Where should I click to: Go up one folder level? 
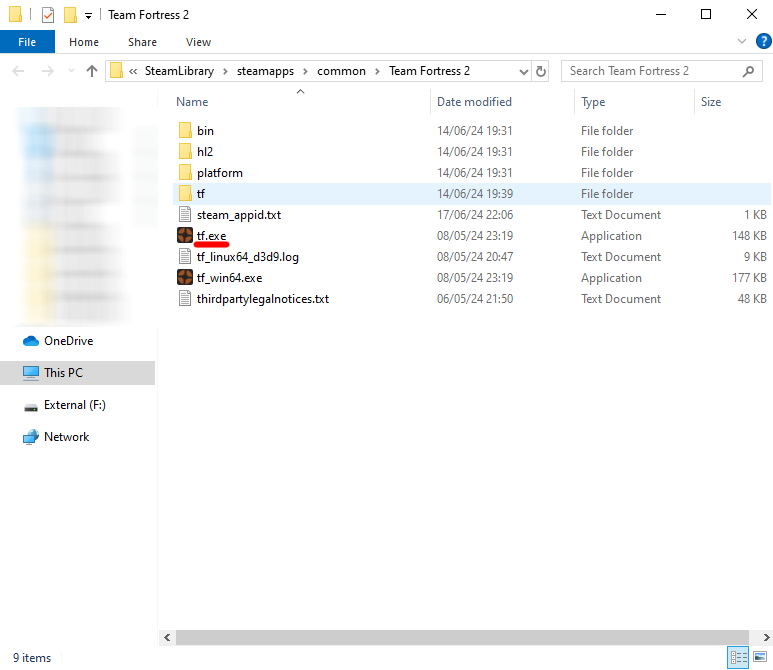click(92, 71)
